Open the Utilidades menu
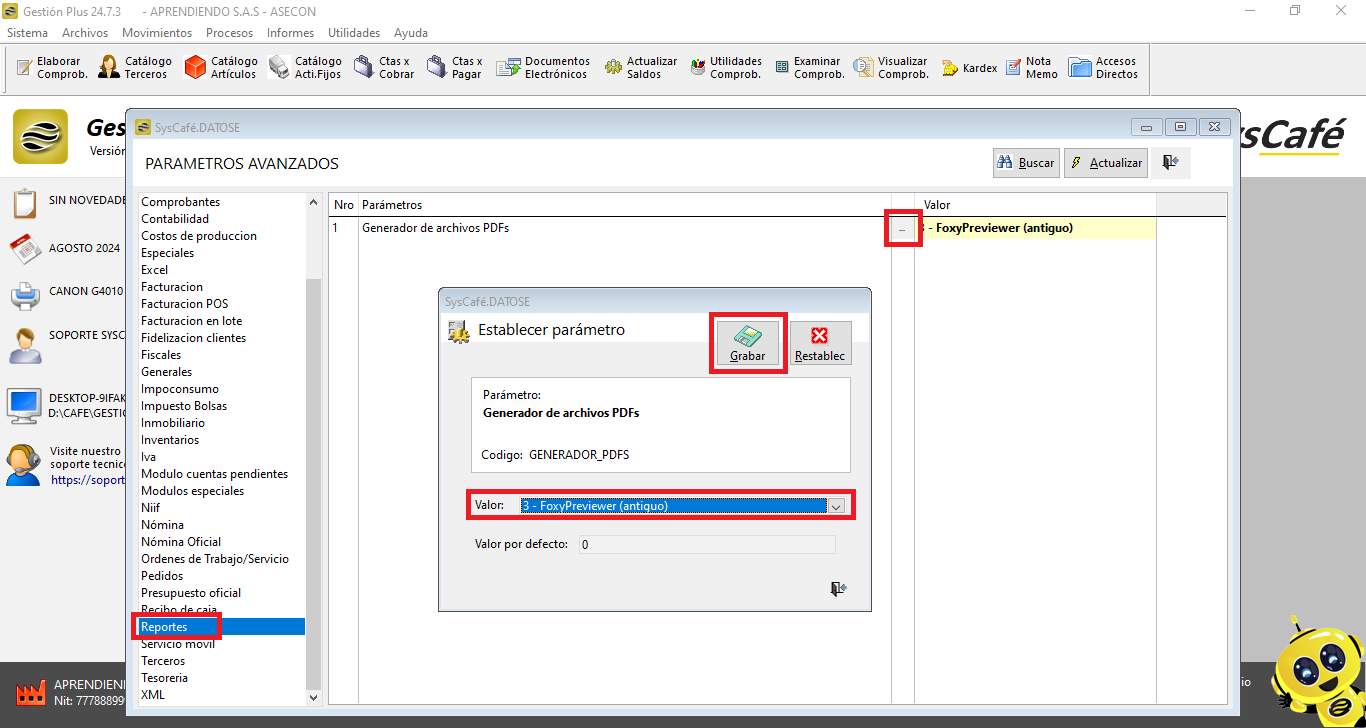This screenshot has width=1366, height=728. click(354, 33)
